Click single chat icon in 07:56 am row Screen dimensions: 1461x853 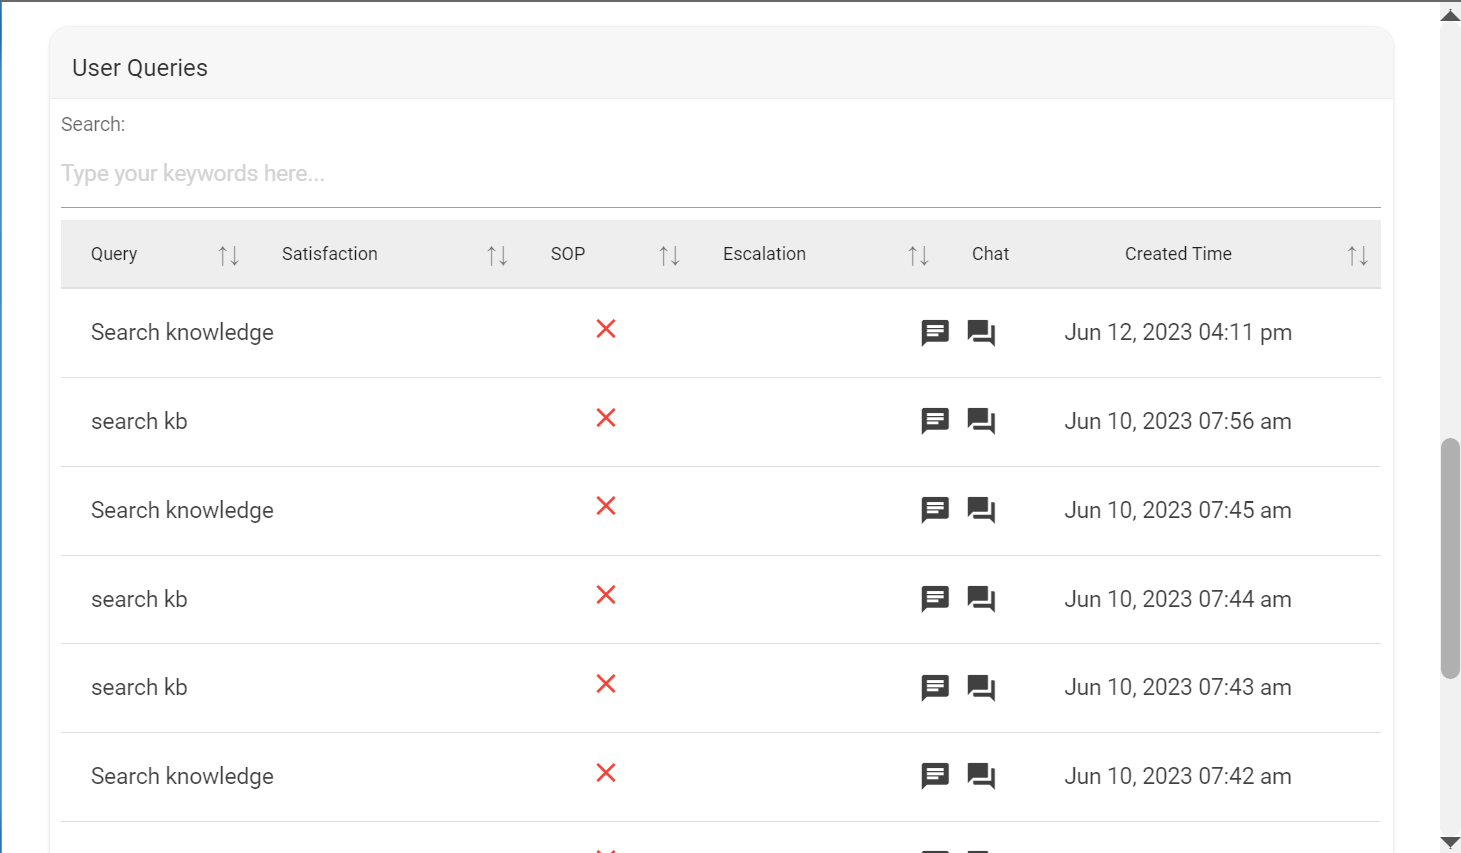[x=935, y=421]
